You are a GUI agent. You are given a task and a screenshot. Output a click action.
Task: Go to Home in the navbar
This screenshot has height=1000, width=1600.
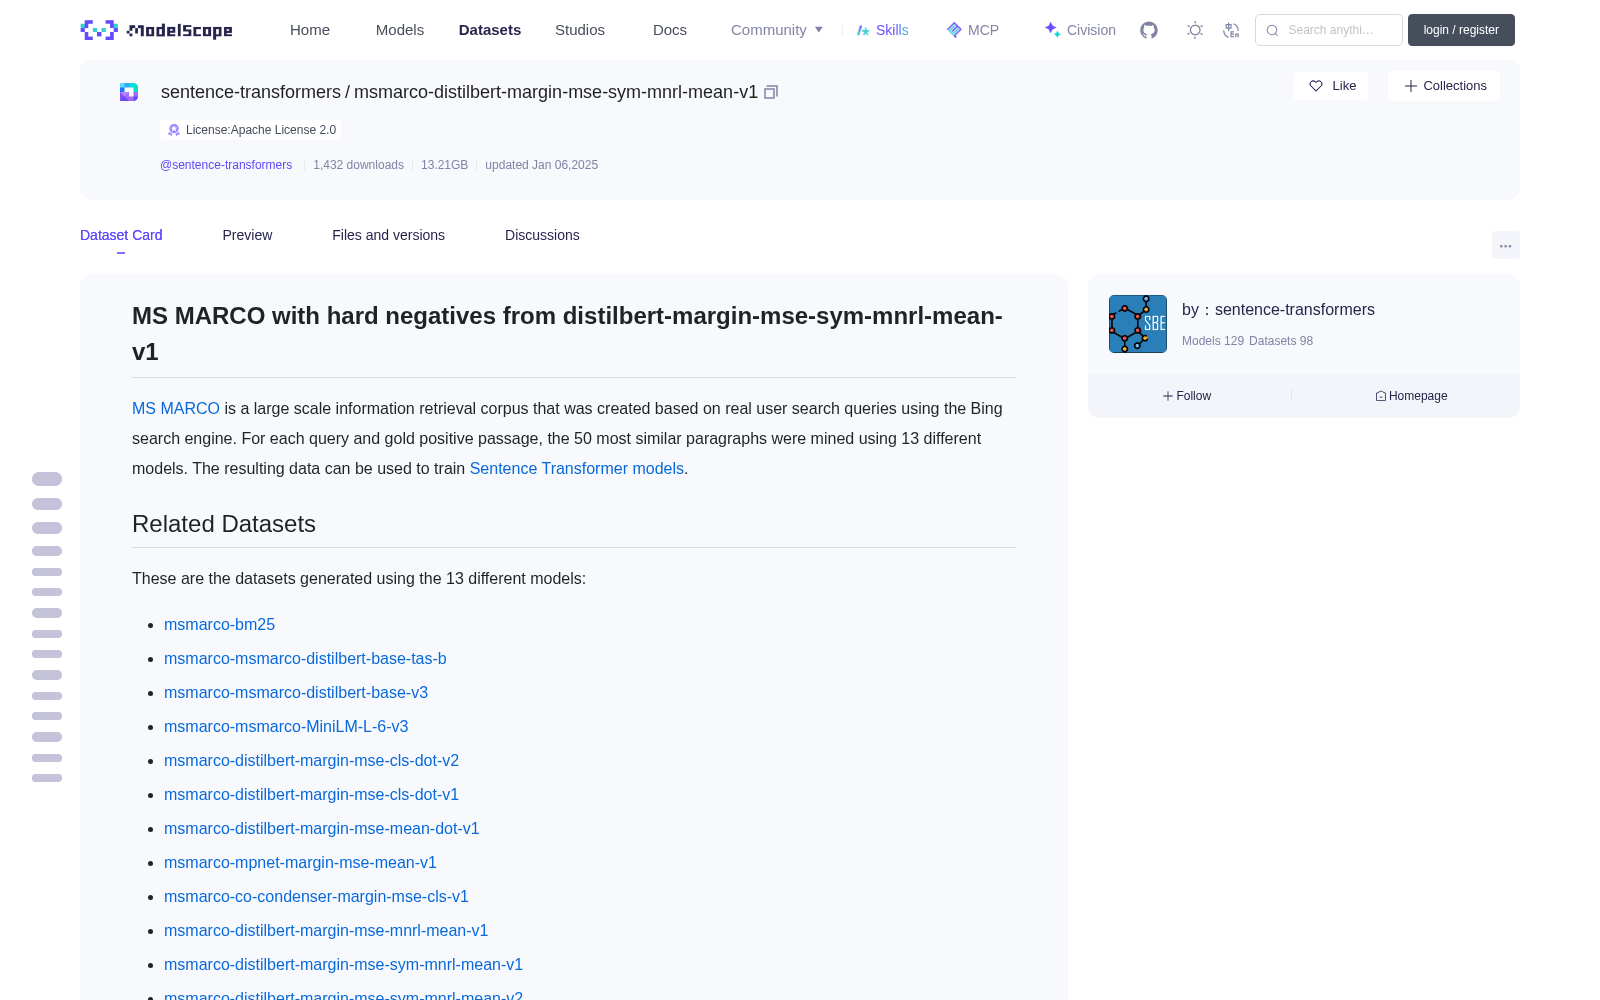(310, 30)
